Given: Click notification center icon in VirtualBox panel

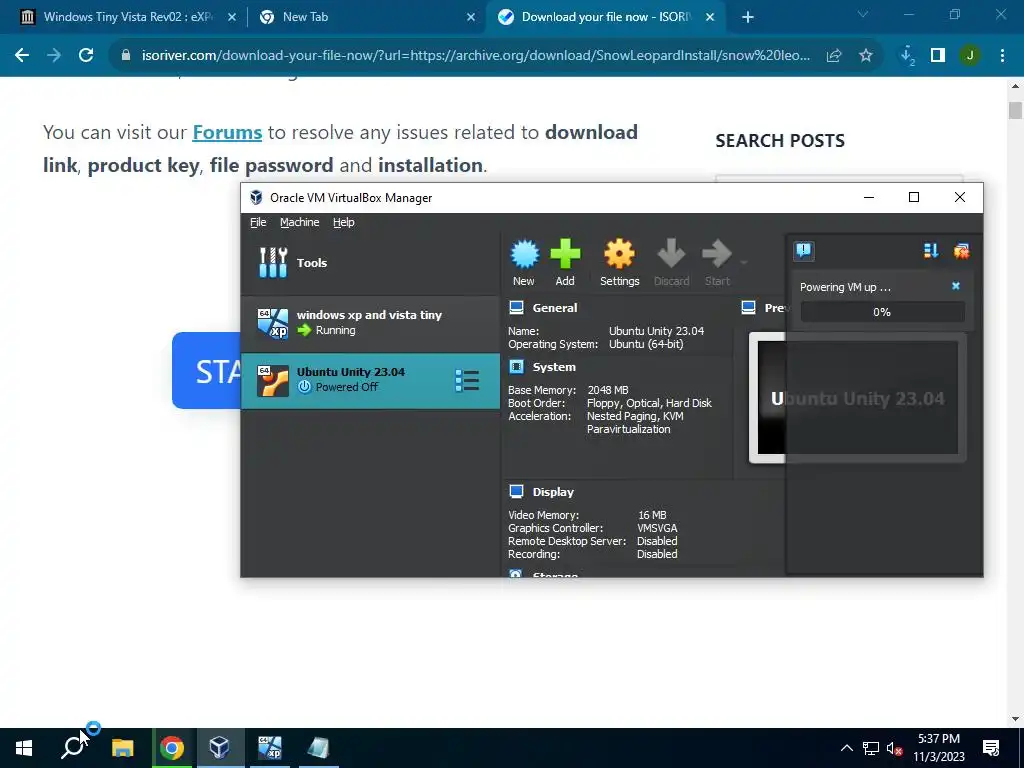Looking at the screenshot, I should tap(804, 251).
